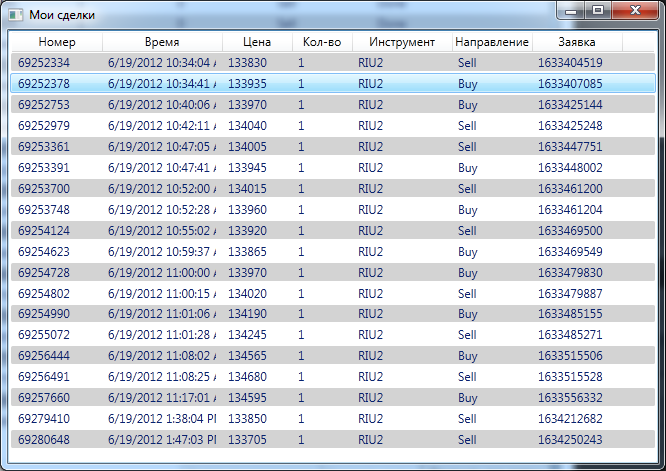The width and height of the screenshot is (666, 471).
Task: Click Sell direction in row 69253700
Action: click(467, 189)
